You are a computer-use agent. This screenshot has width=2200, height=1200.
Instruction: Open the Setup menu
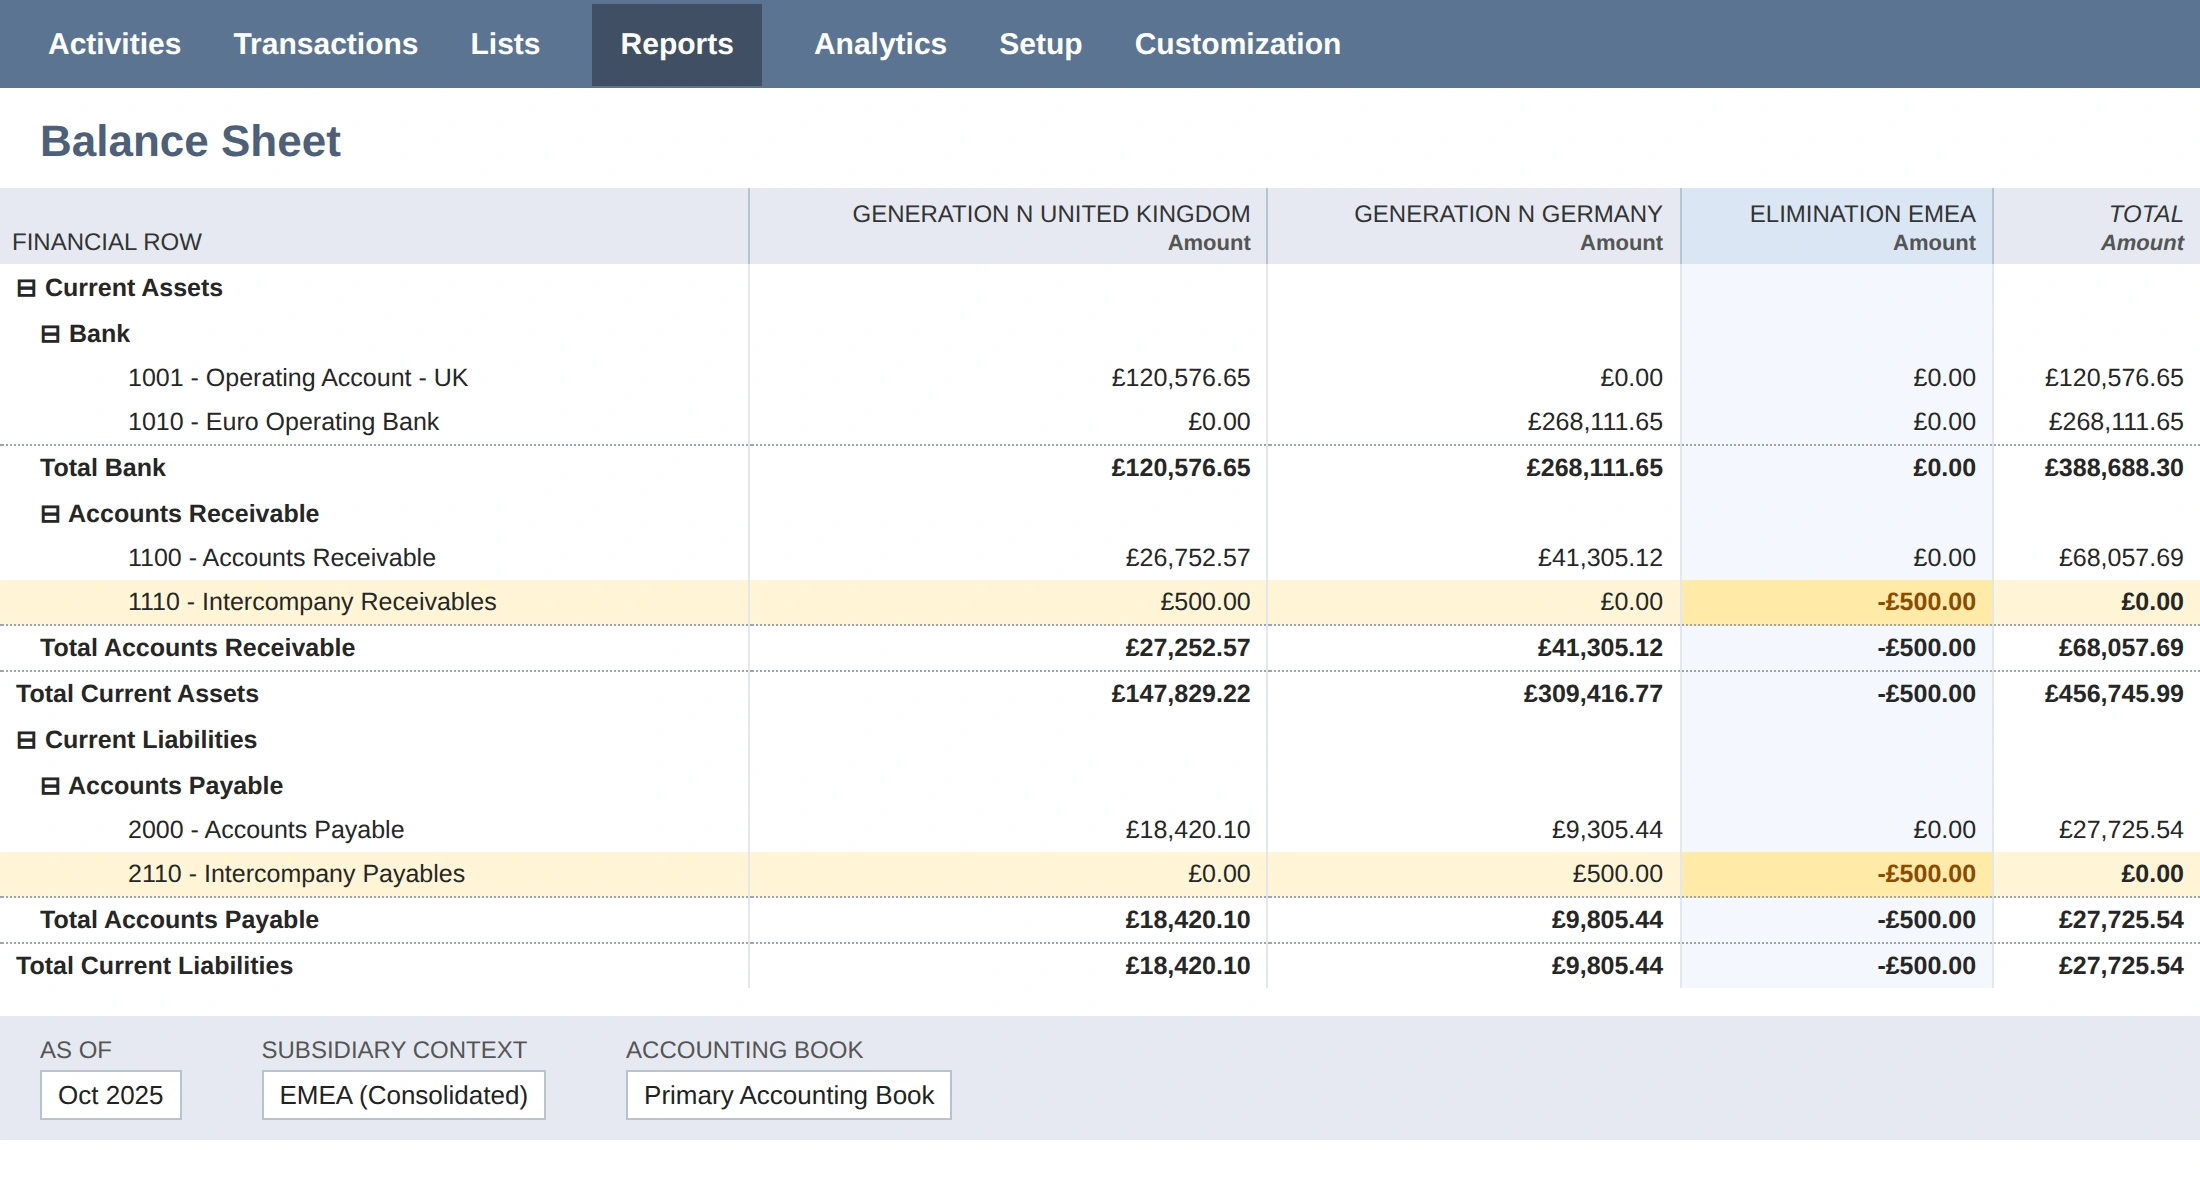pyautogui.click(x=1040, y=44)
